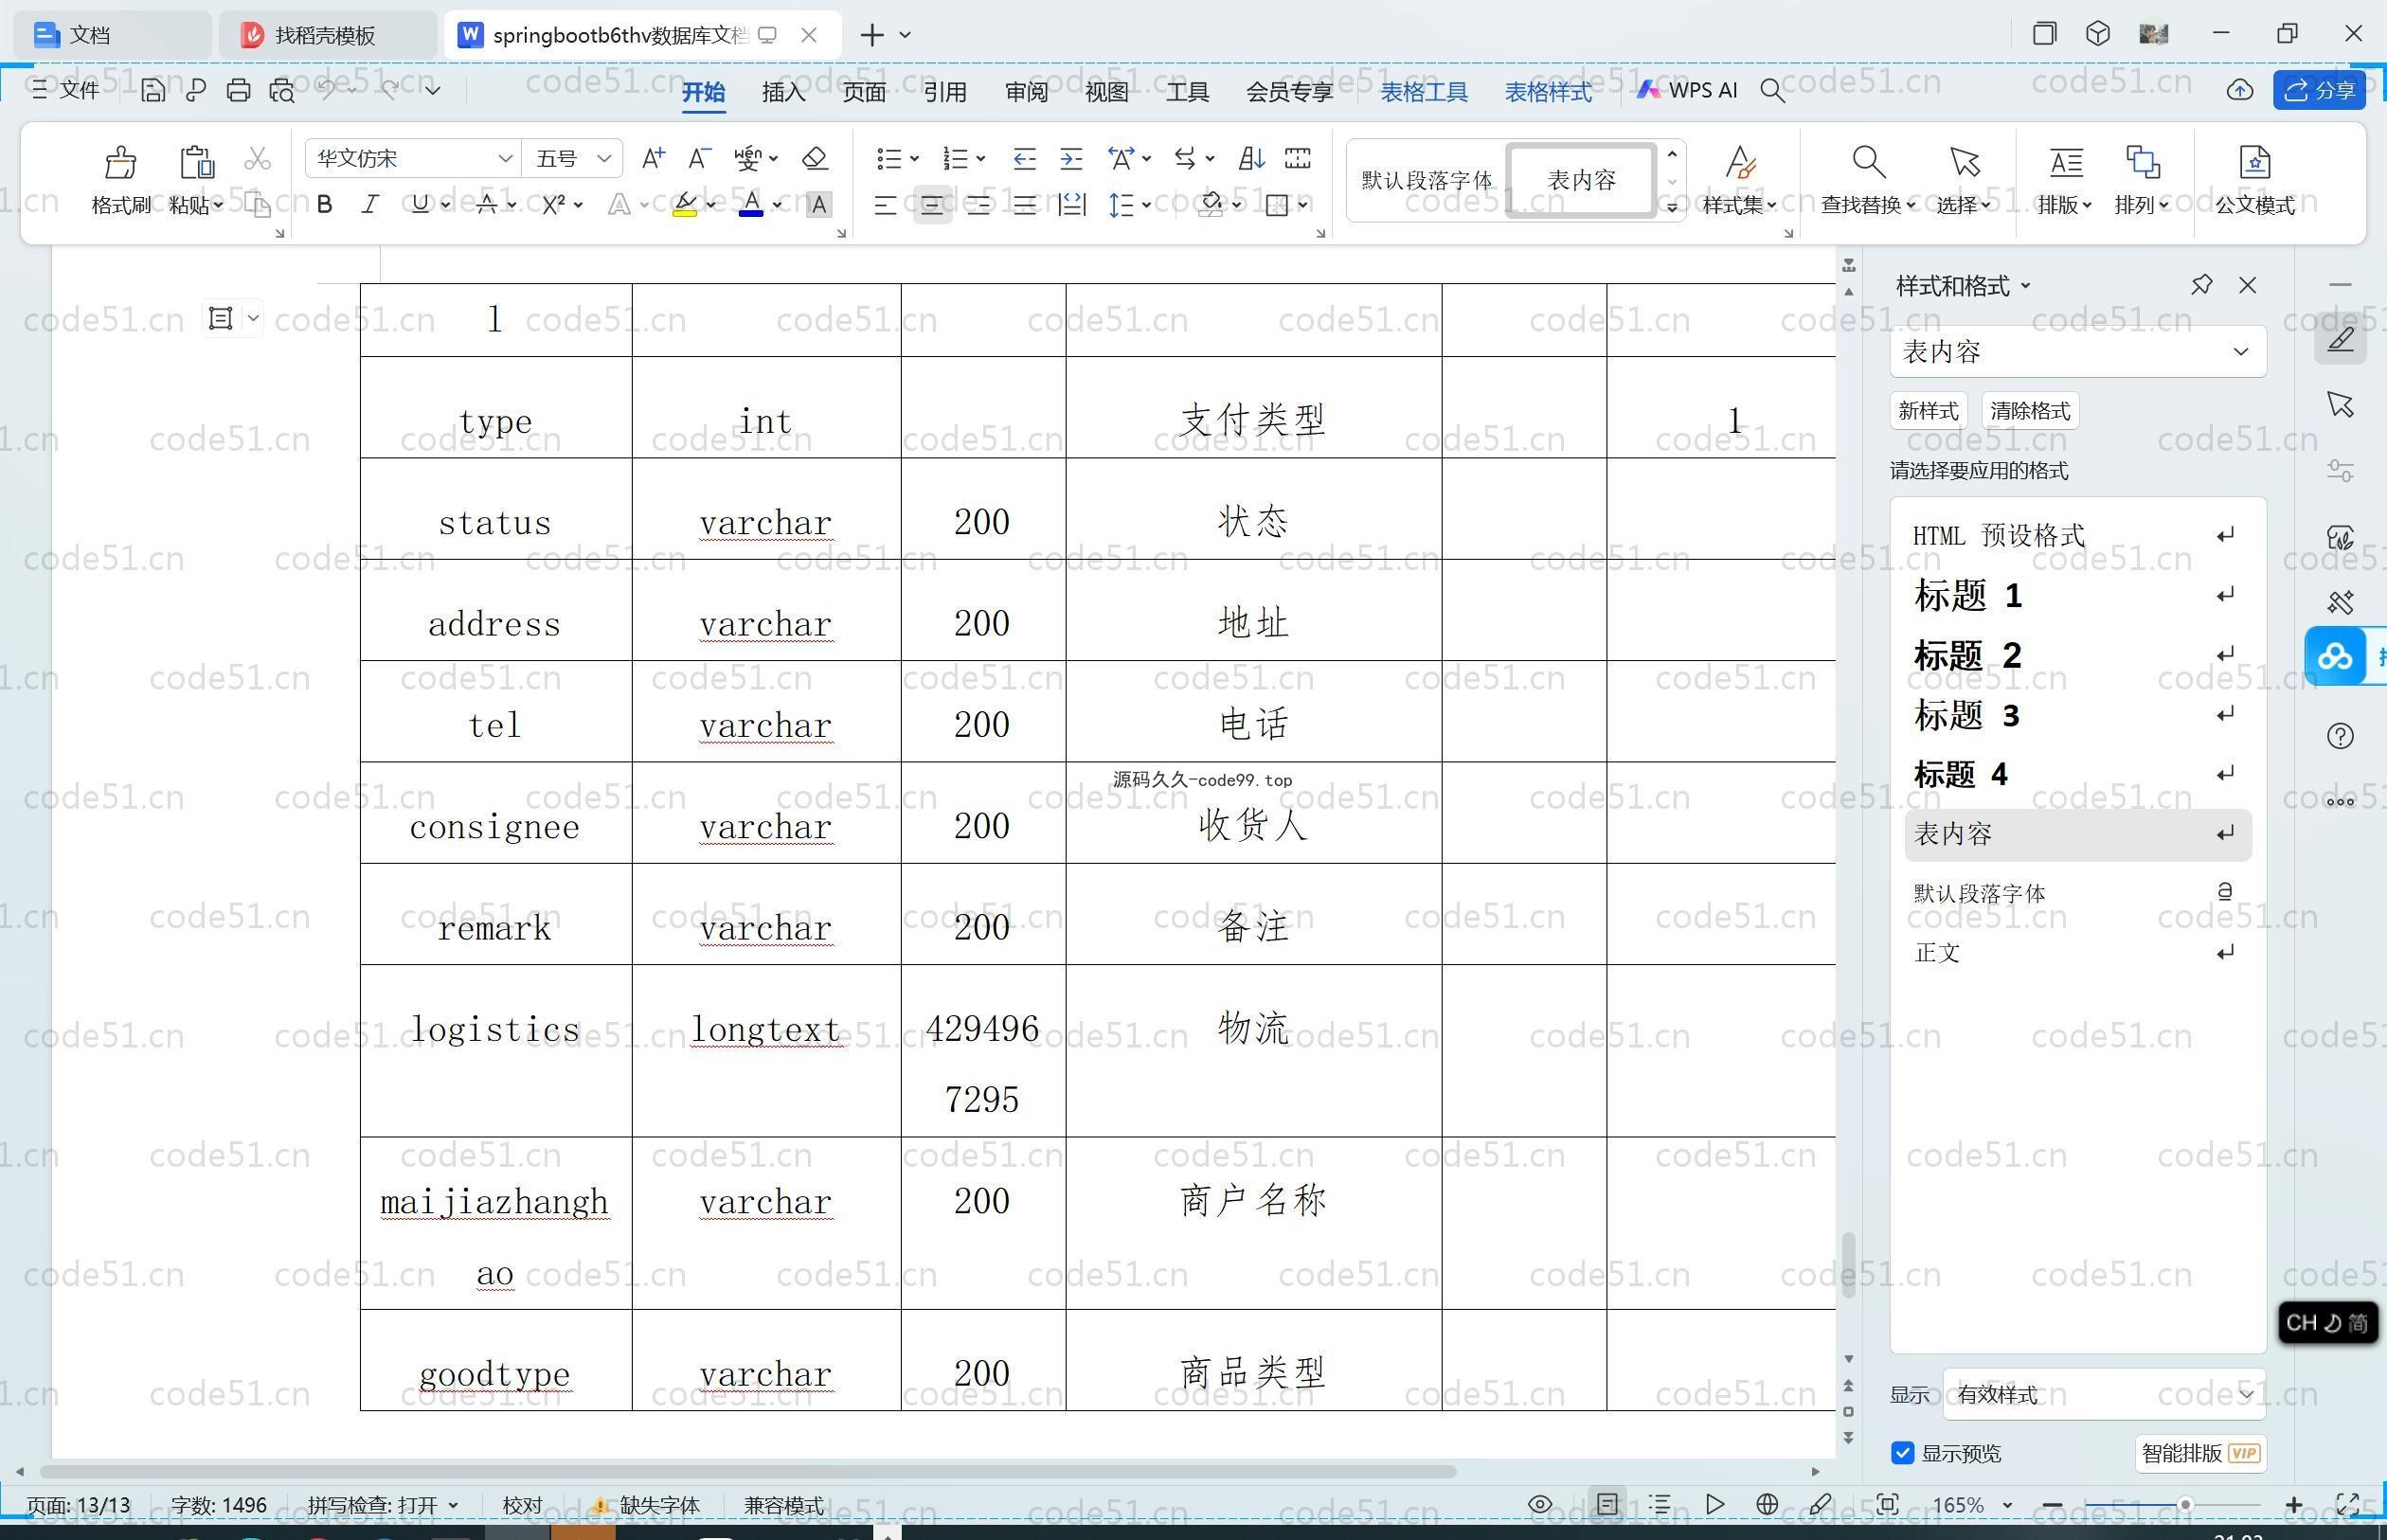Click the 分享 share button
The width and height of the screenshot is (2387, 1540).
click(2319, 90)
